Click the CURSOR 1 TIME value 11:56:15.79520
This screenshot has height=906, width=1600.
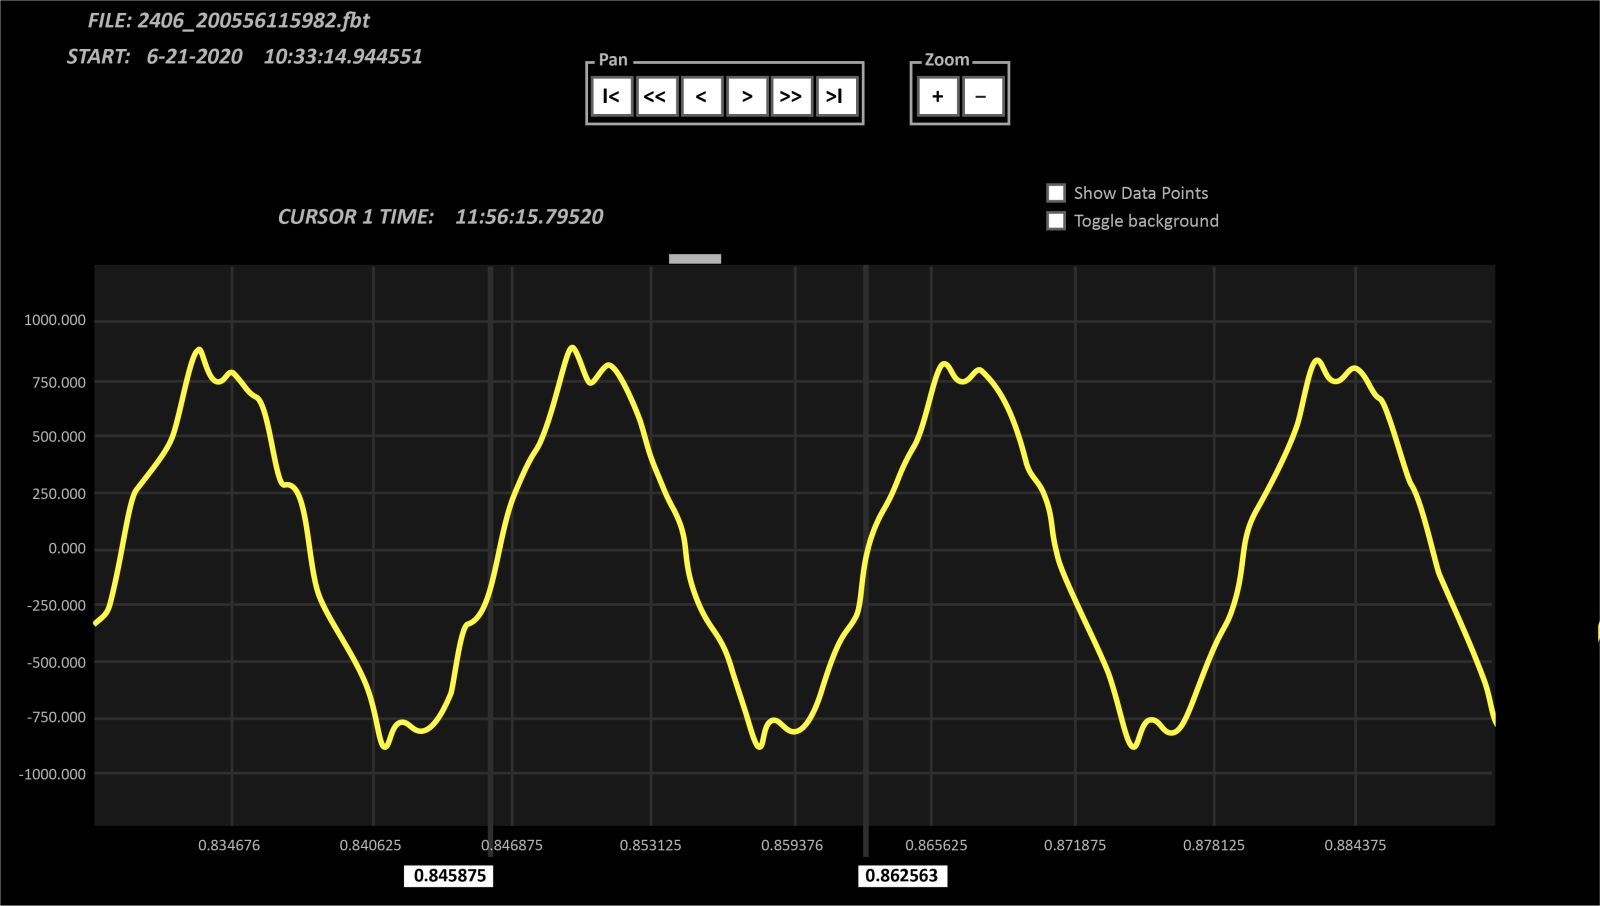pyautogui.click(x=529, y=217)
